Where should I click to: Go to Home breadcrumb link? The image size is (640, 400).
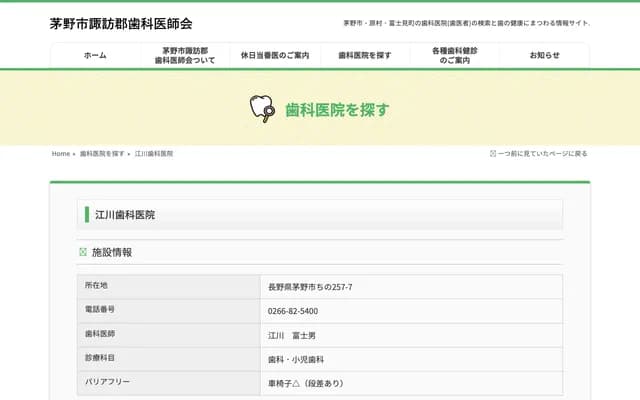click(x=61, y=153)
